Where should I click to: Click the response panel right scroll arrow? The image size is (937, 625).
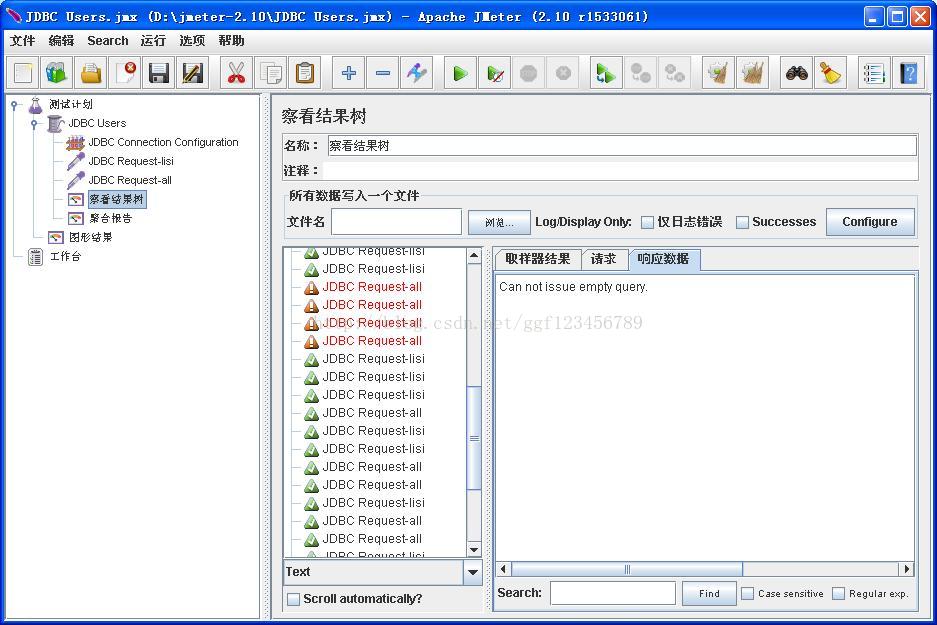(x=907, y=569)
